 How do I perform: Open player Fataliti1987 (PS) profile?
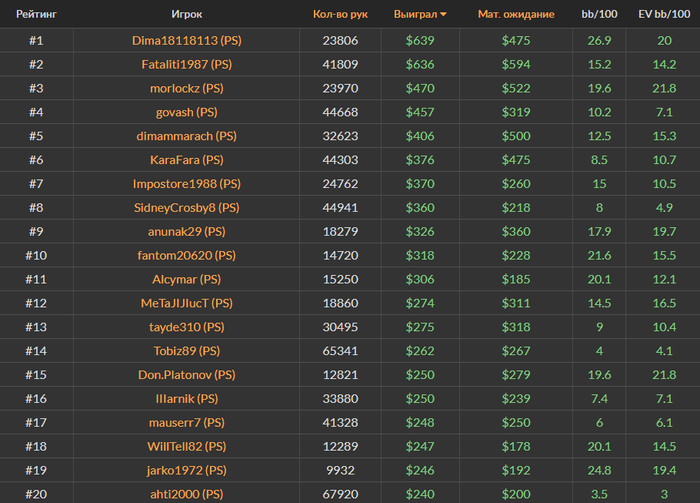(x=187, y=65)
